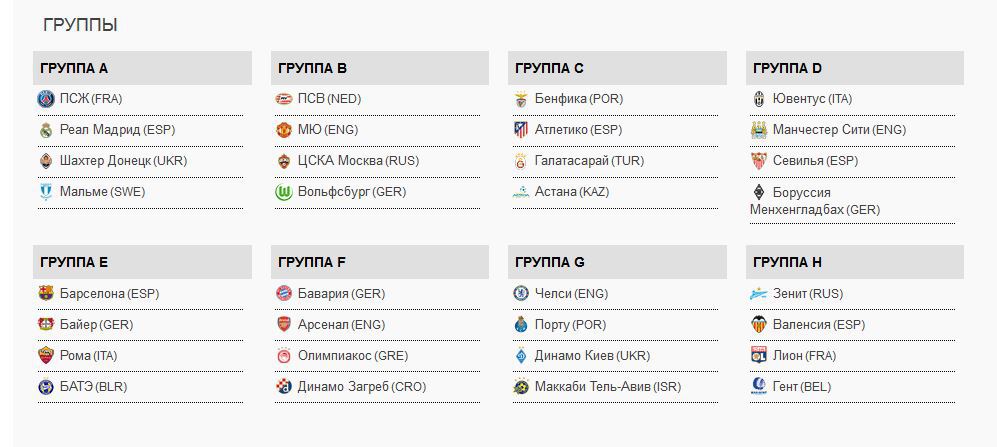Open the ЦСКА Москва (RUS) team link
997x447 pixels.
[x=358, y=161]
